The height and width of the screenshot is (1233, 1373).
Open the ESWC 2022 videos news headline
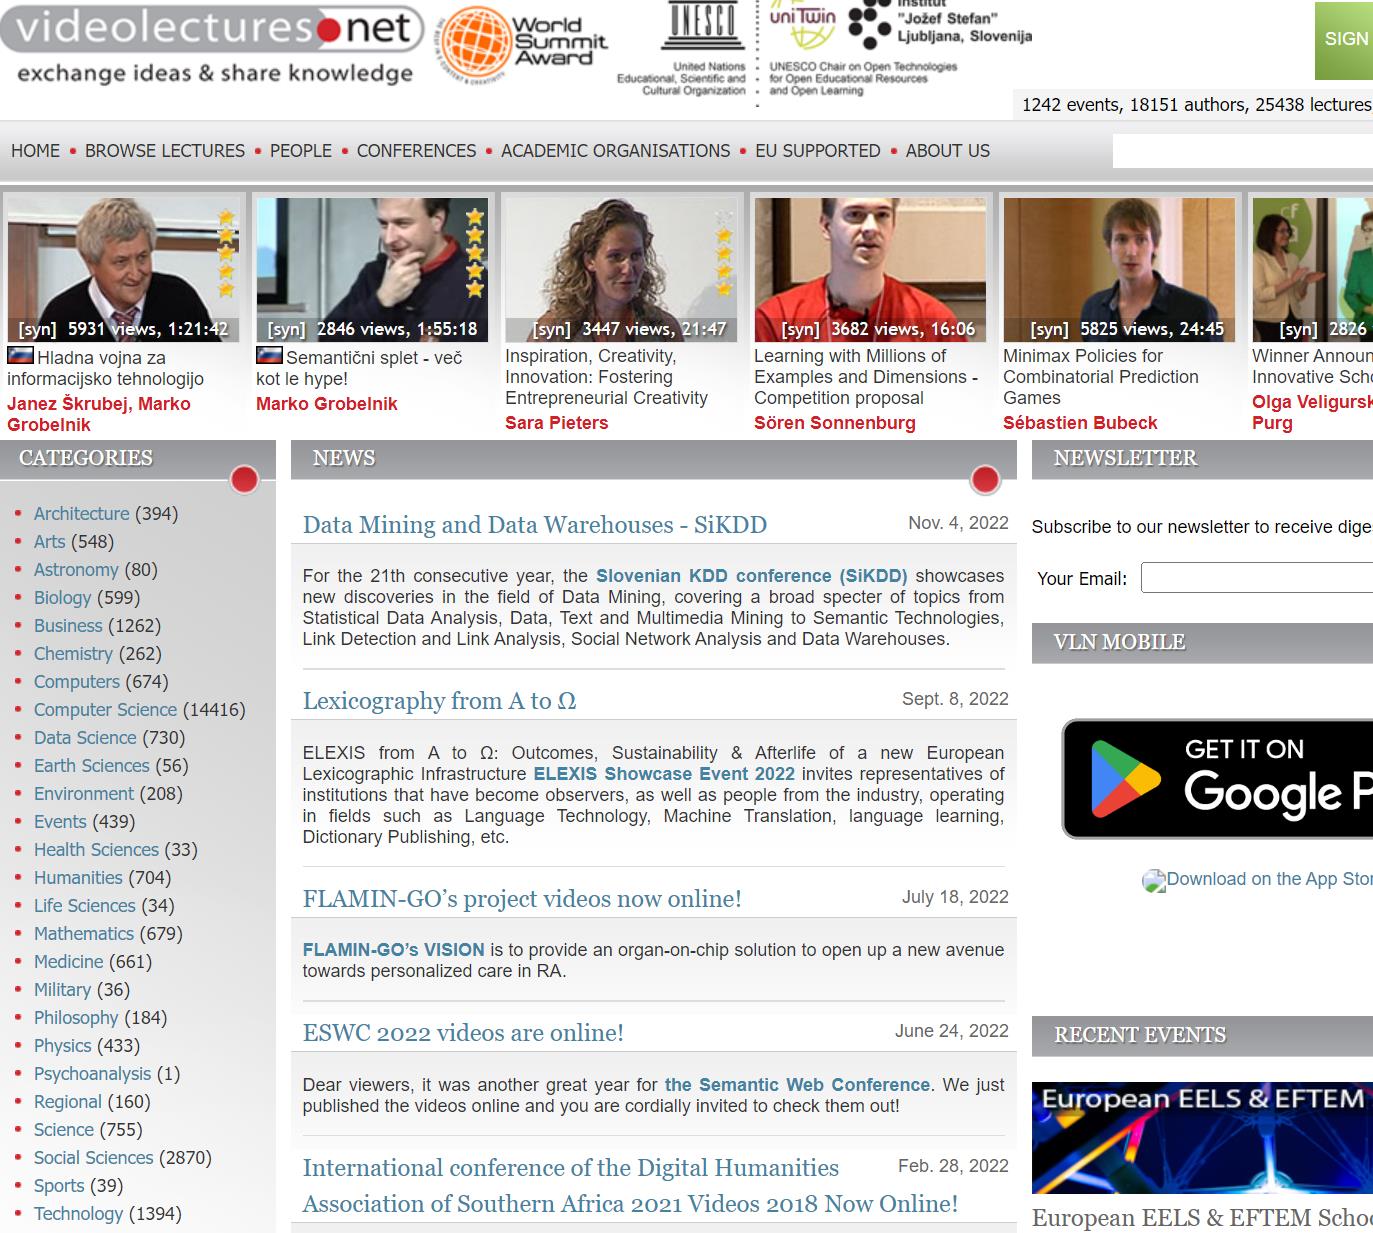pos(463,1033)
